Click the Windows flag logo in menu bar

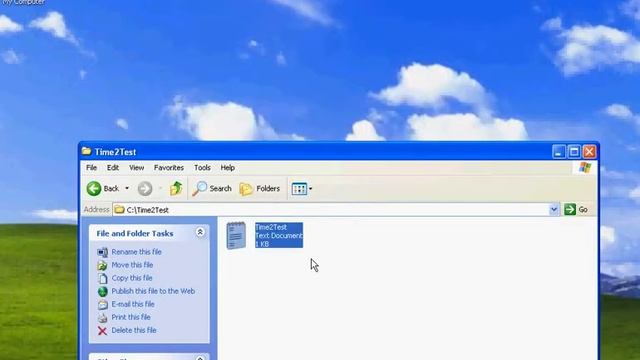[x=585, y=168]
